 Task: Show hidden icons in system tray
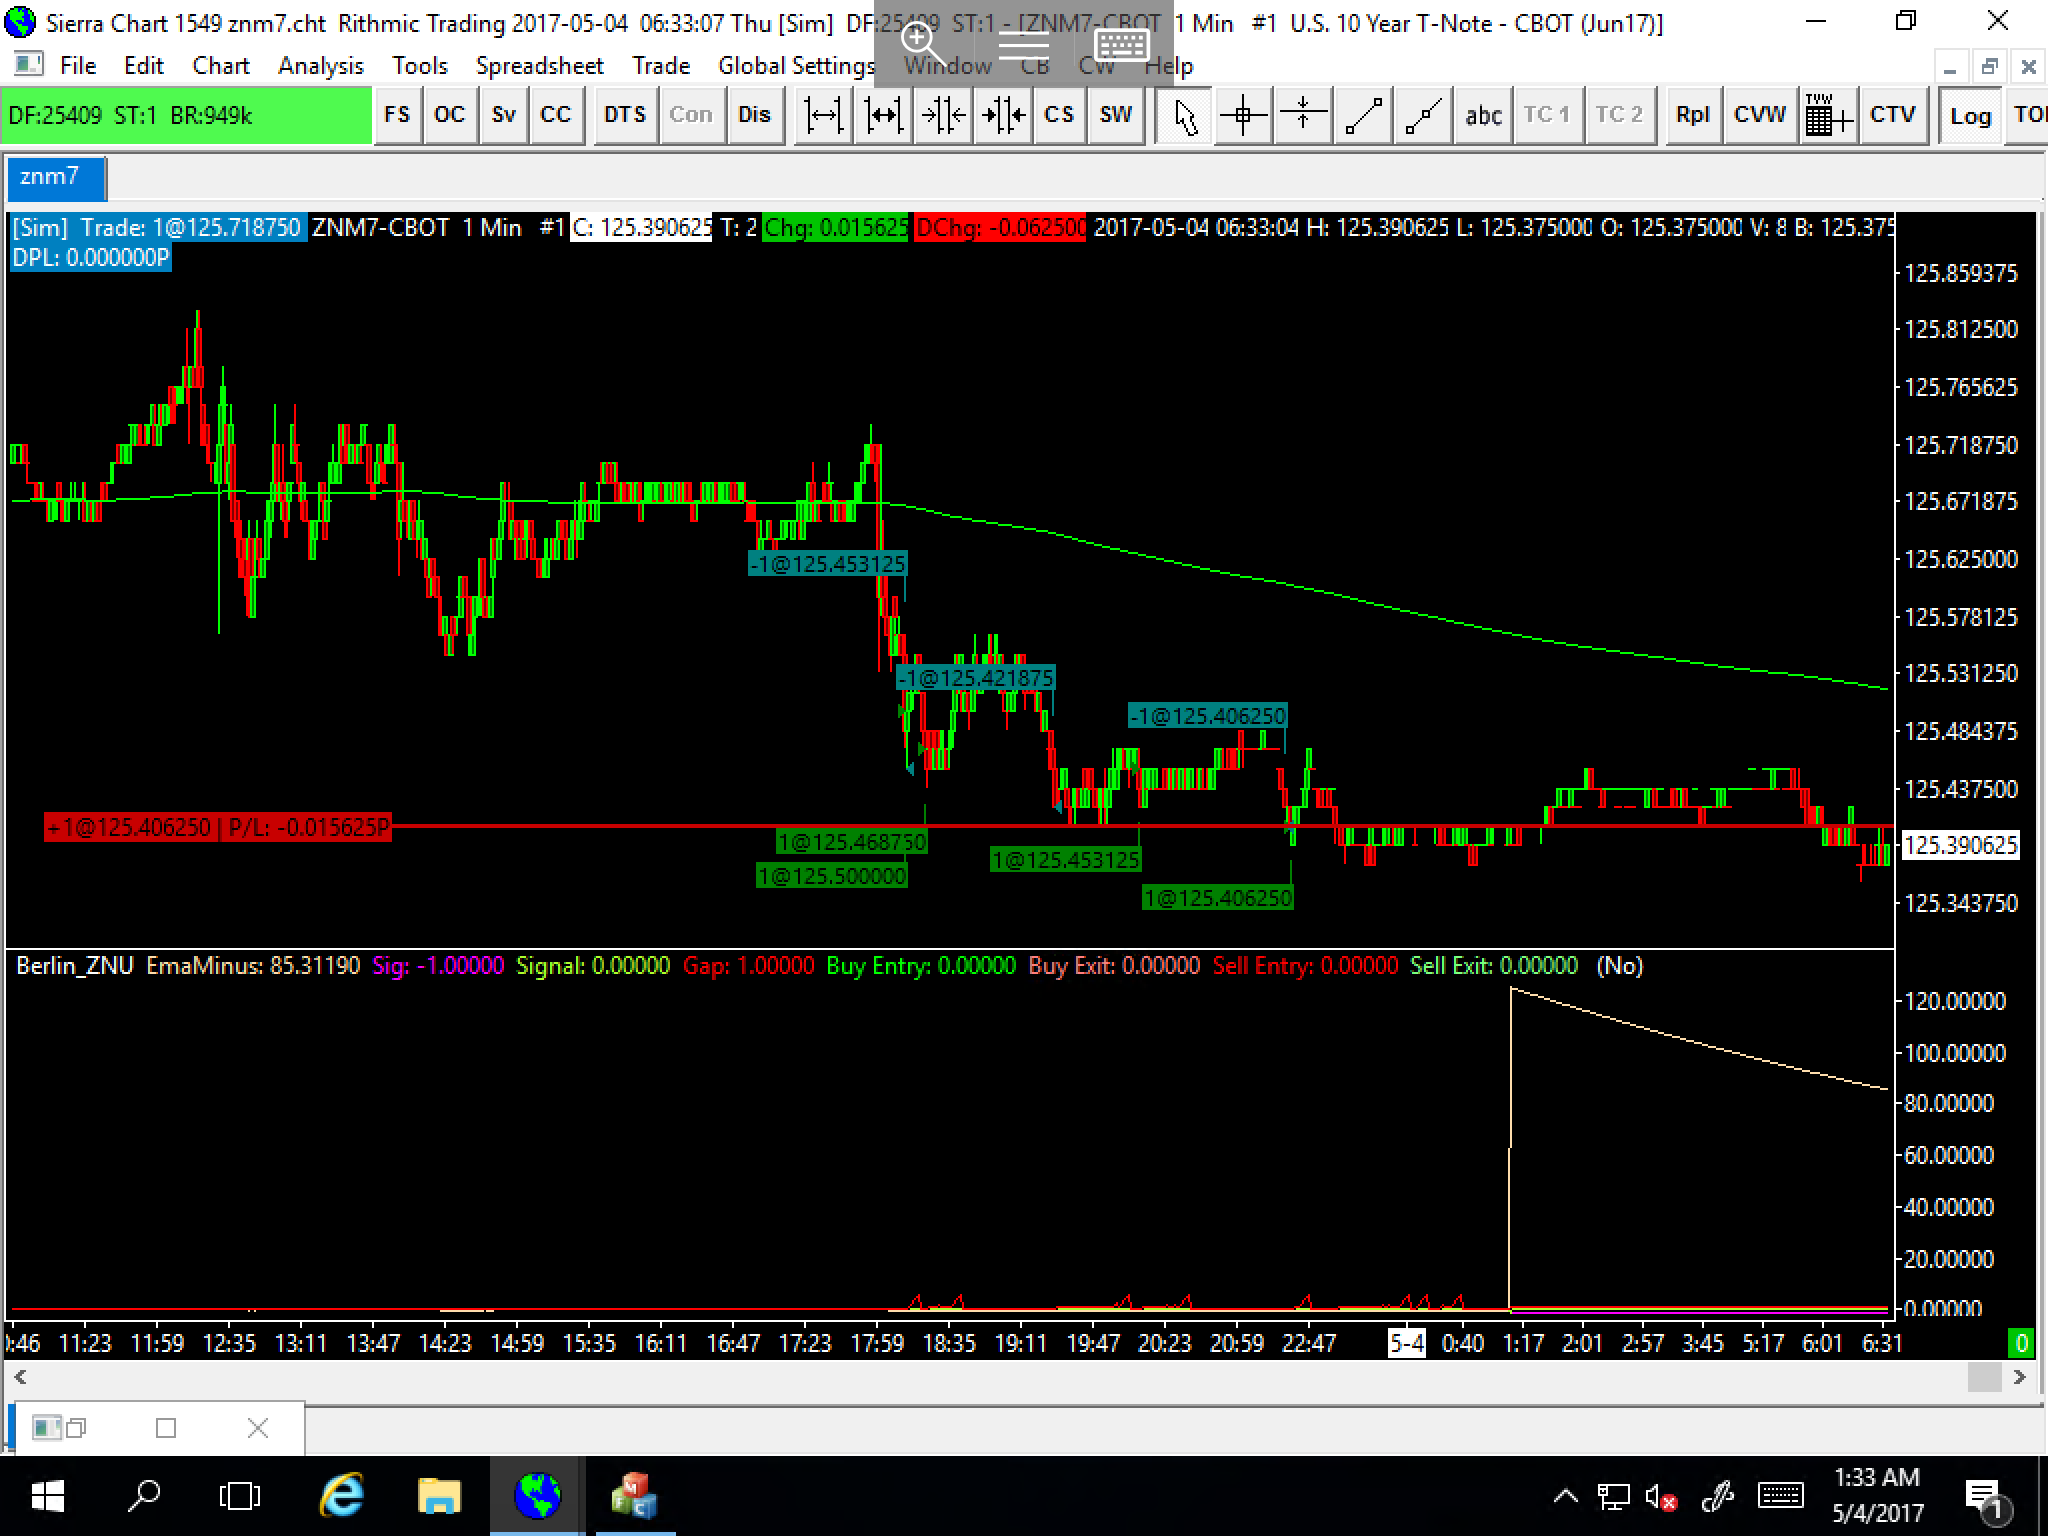click(x=1565, y=1497)
